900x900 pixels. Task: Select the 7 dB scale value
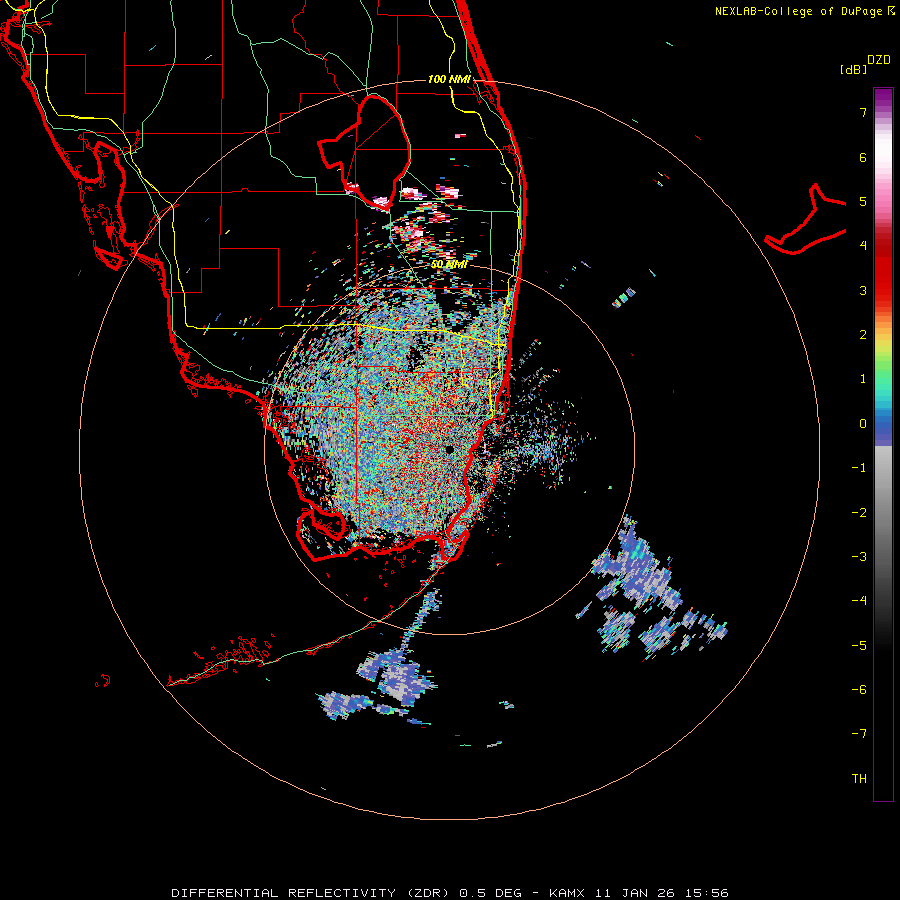click(x=863, y=112)
